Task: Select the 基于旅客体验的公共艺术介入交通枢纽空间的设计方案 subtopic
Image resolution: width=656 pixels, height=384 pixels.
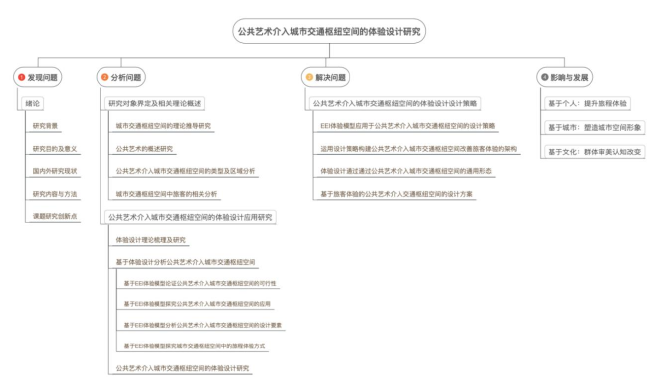Action: pos(396,194)
